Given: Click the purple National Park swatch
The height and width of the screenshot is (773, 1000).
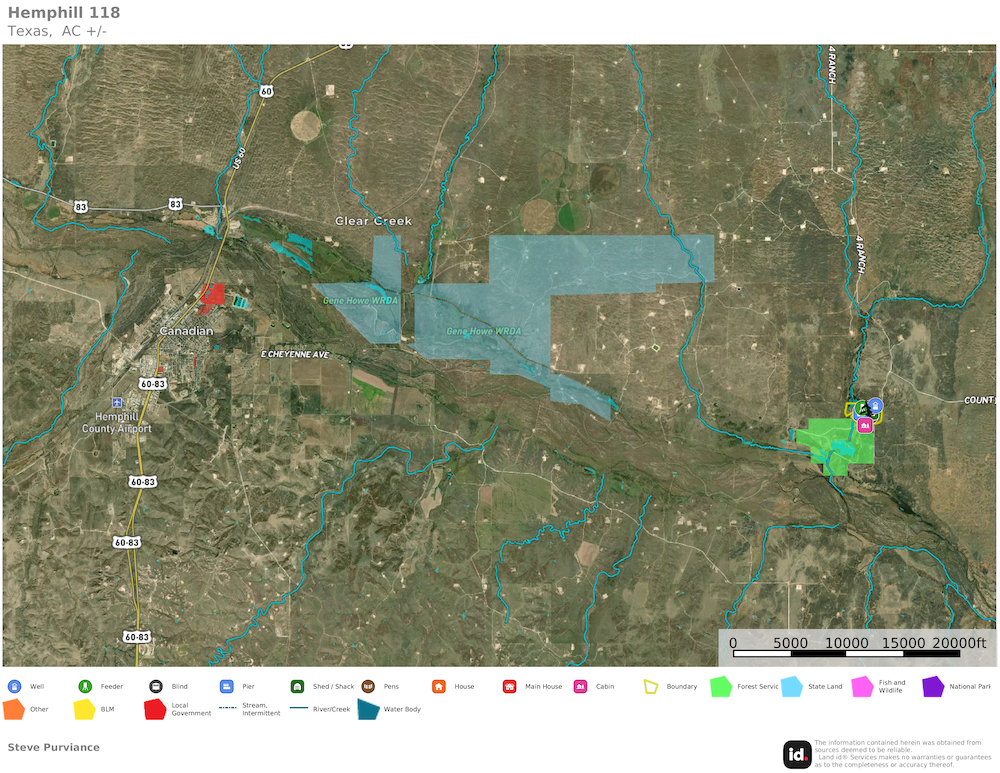Looking at the screenshot, I should pos(933,687).
